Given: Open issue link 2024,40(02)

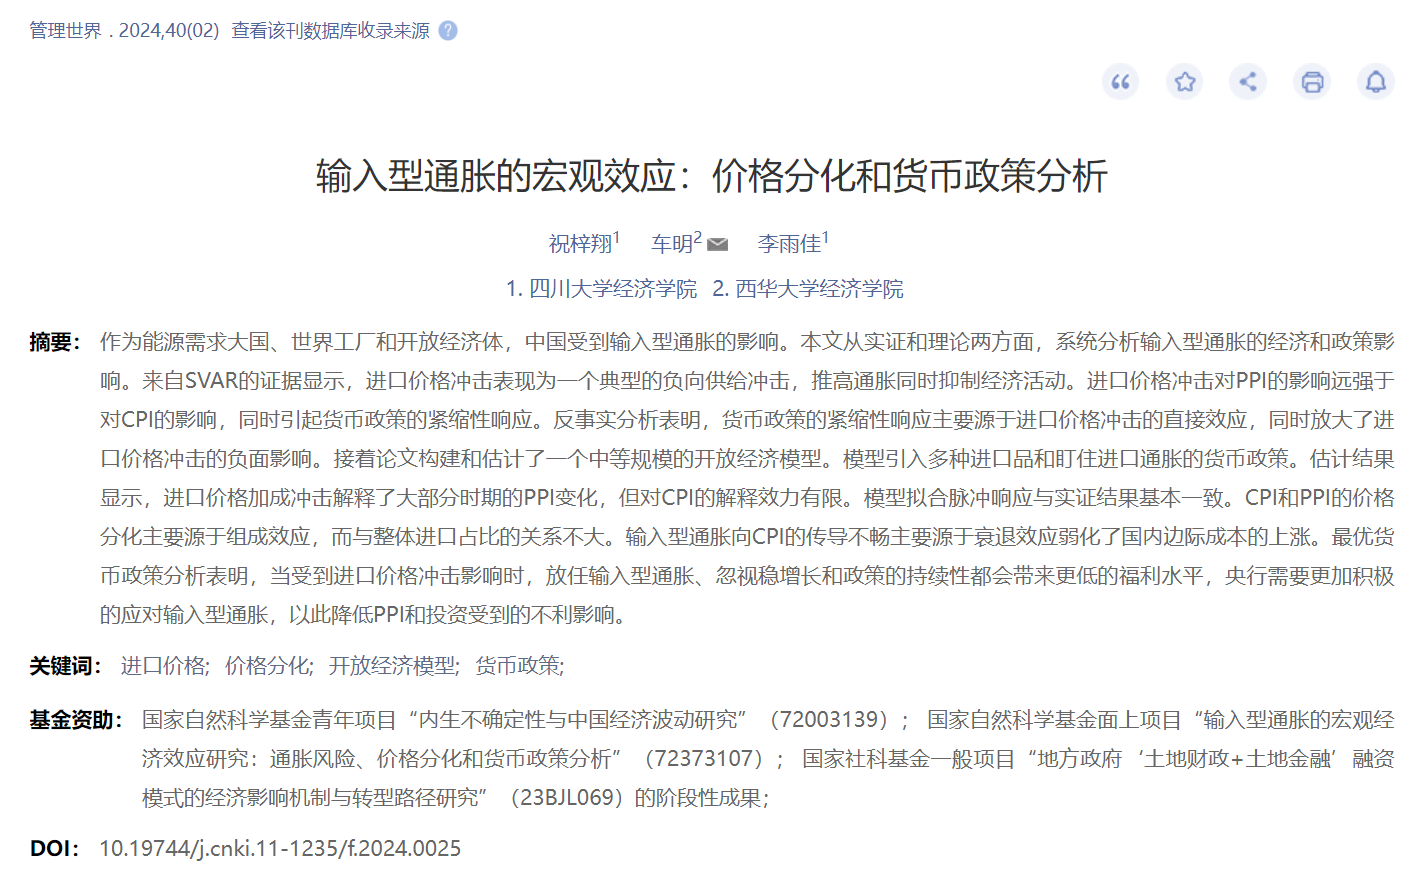Looking at the screenshot, I should (x=169, y=31).
